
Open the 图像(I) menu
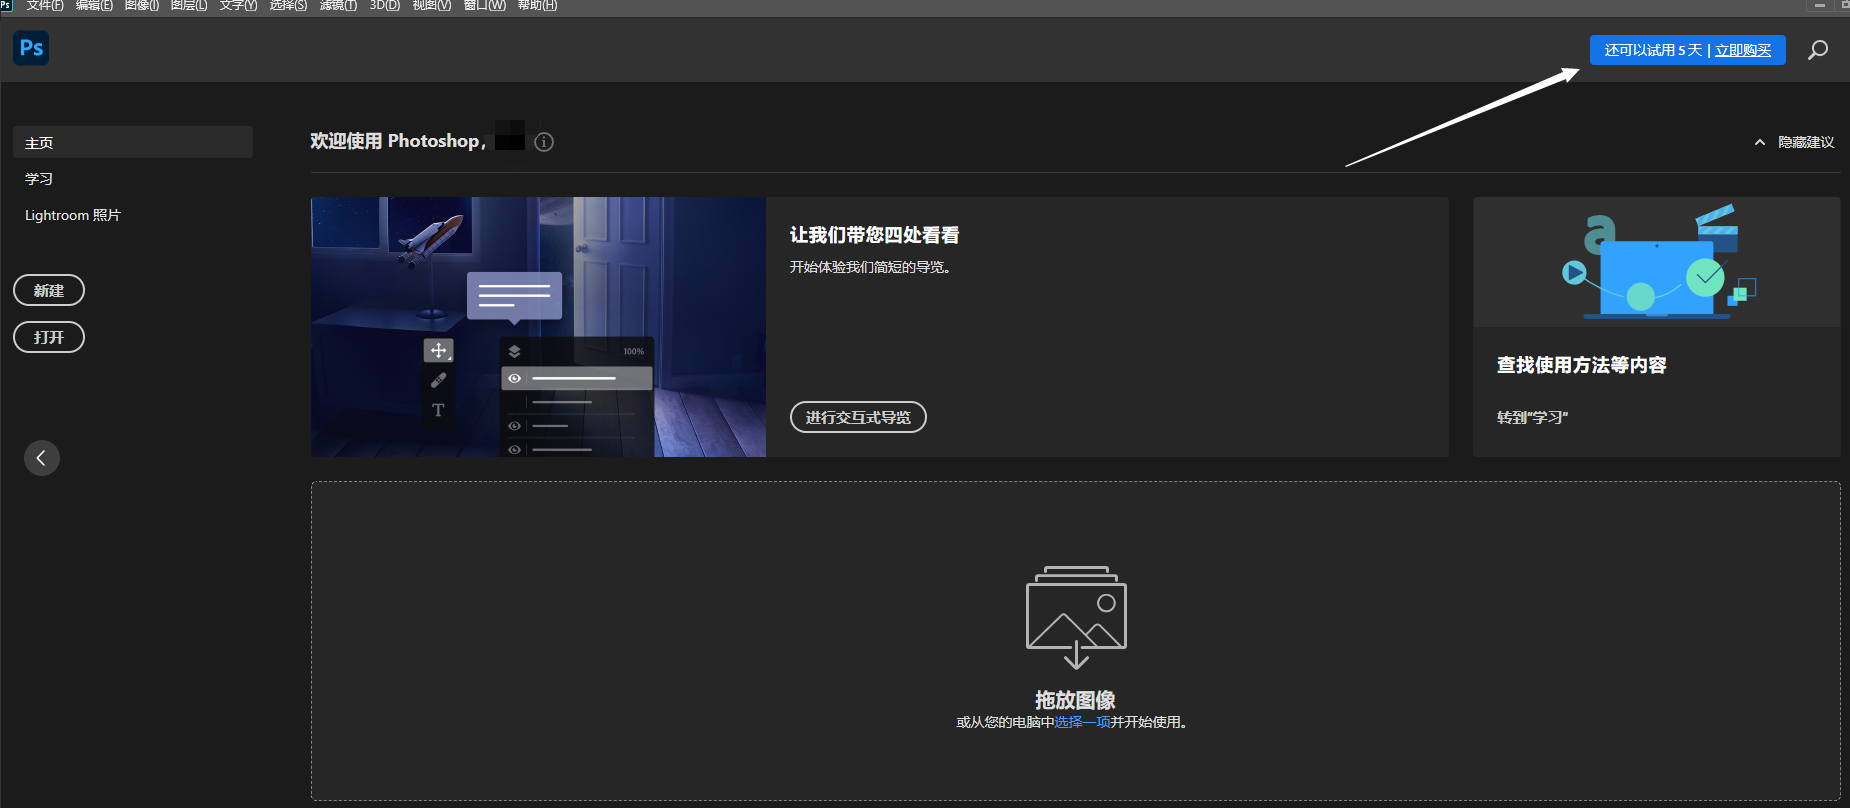(141, 6)
